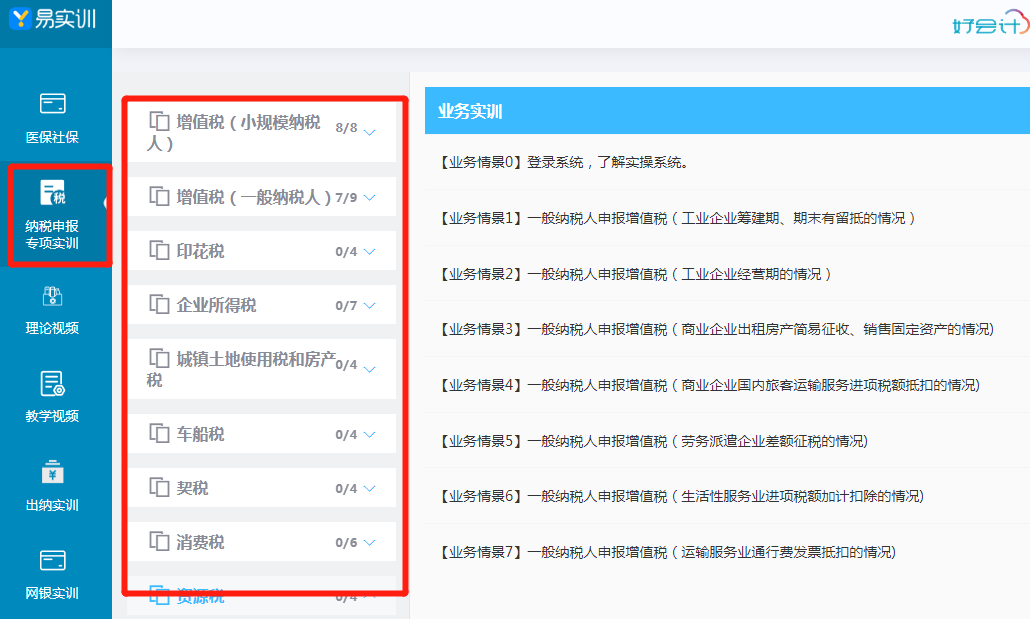This screenshot has height=619, width=1030.
Task: Click copy icon beside 企业所得税
Action: point(159,304)
